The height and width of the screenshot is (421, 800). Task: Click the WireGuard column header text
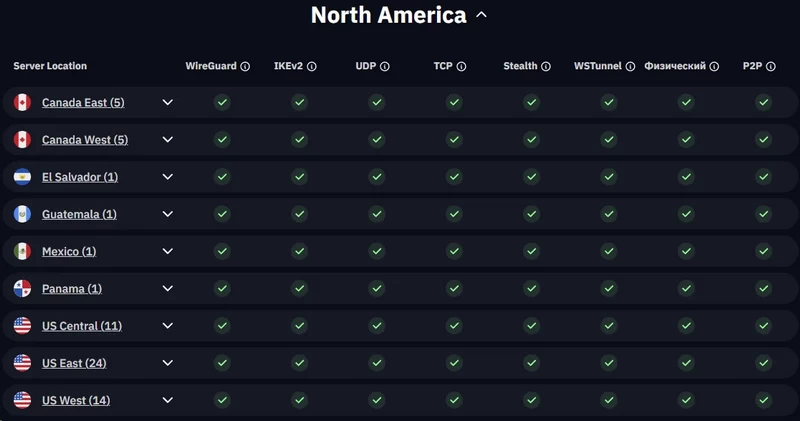click(x=211, y=66)
